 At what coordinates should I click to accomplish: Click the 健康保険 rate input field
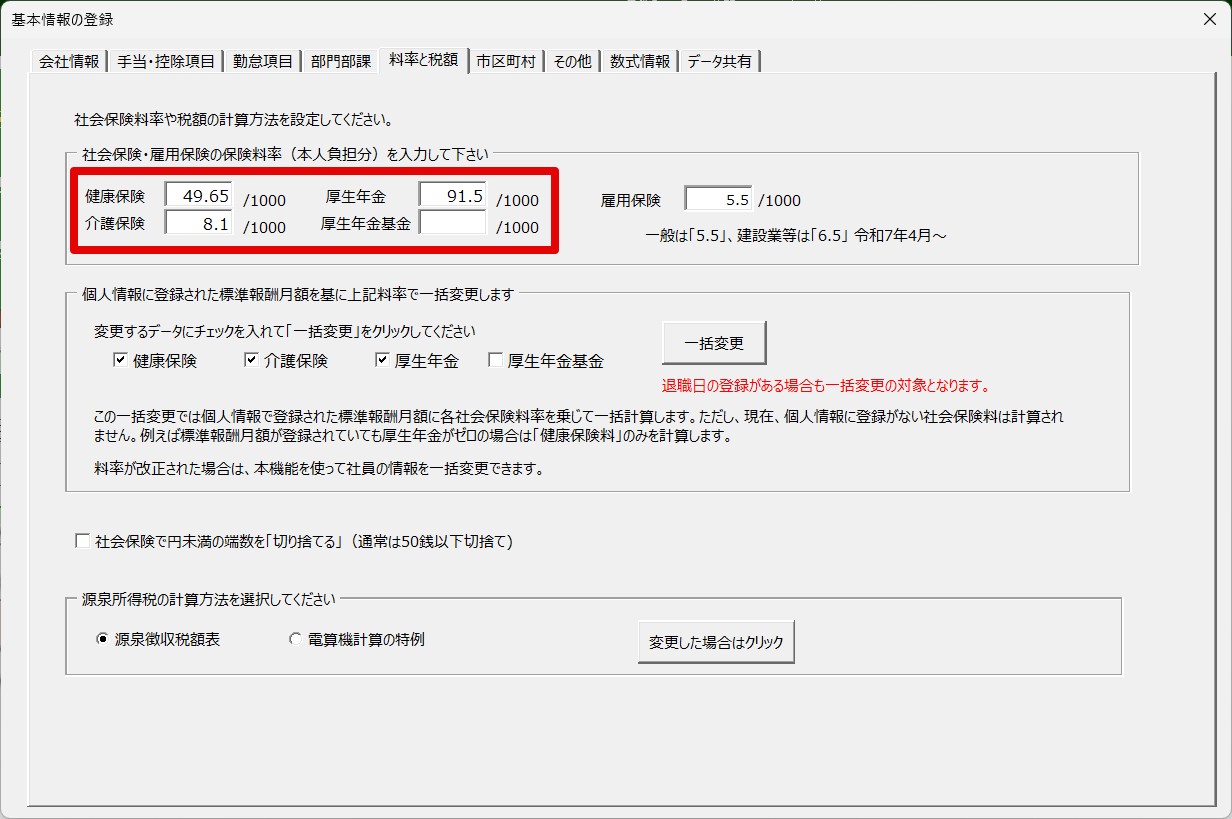[199, 196]
